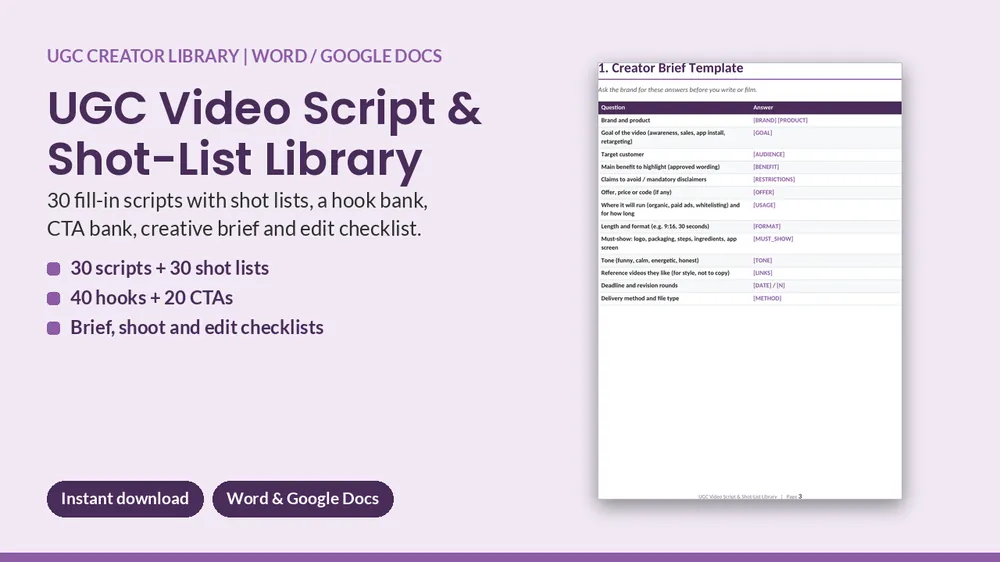Screen dimensions: 1000x562
Task: Click 'Ask the brand for these answers' note
Action: [x=677, y=90]
